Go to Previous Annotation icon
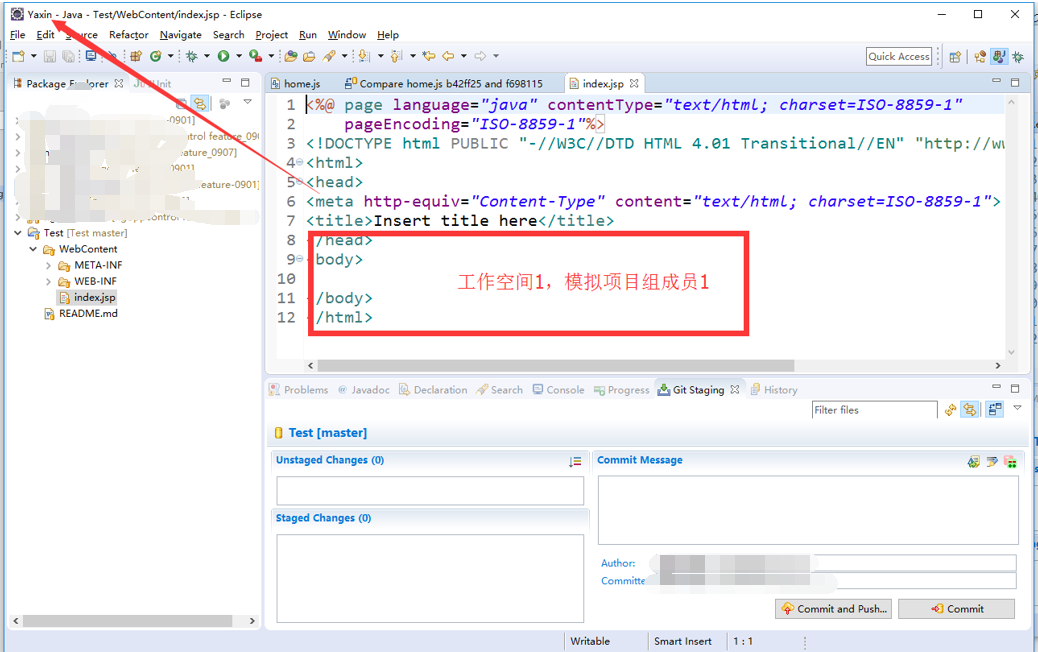The image size is (1038, 652). tap(397, 56)
